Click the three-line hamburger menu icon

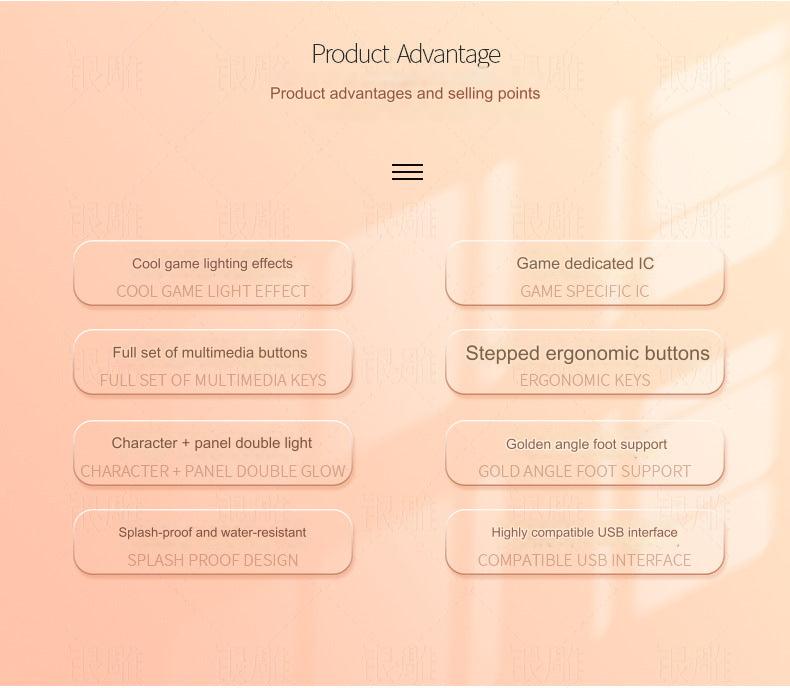pyautogui.click(x=407, y=172)
